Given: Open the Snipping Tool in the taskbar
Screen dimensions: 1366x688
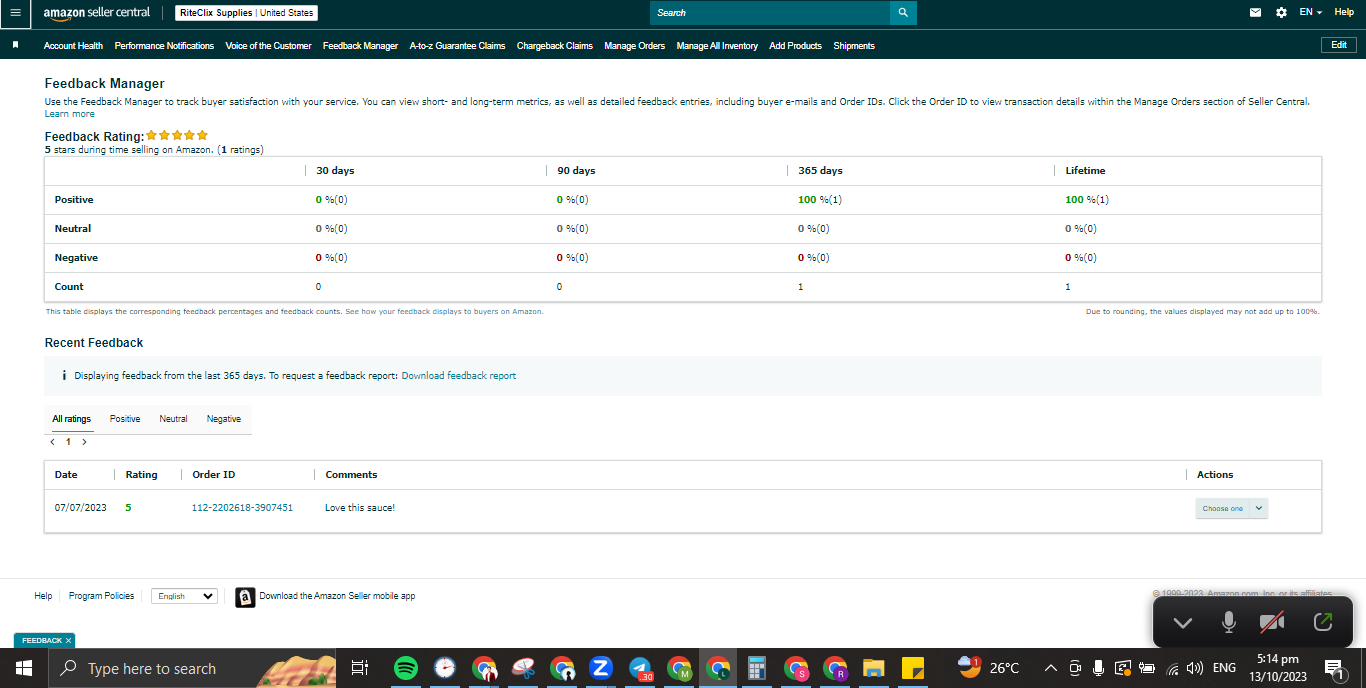Looking at the screenshot, I should tap(523, 668).
